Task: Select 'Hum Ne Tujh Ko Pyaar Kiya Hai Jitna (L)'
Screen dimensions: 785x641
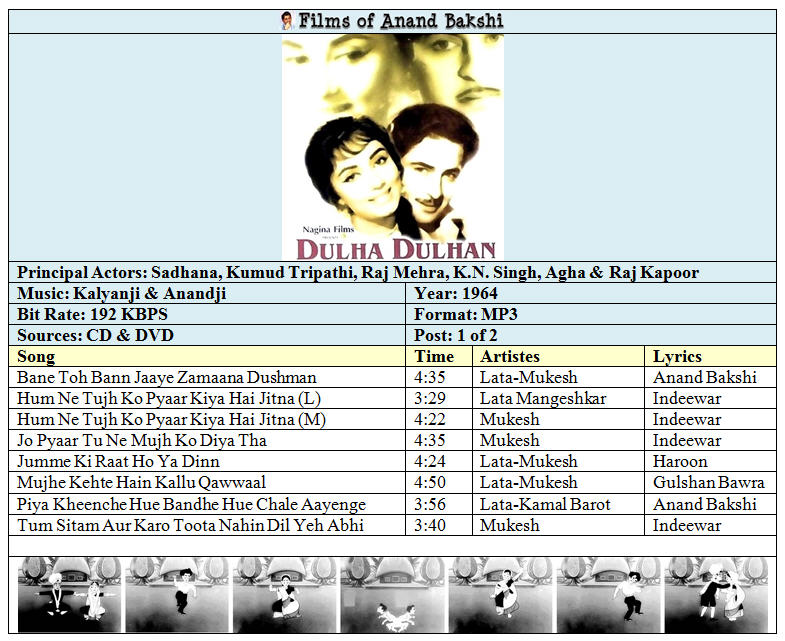Action: (x=169, y=399)
